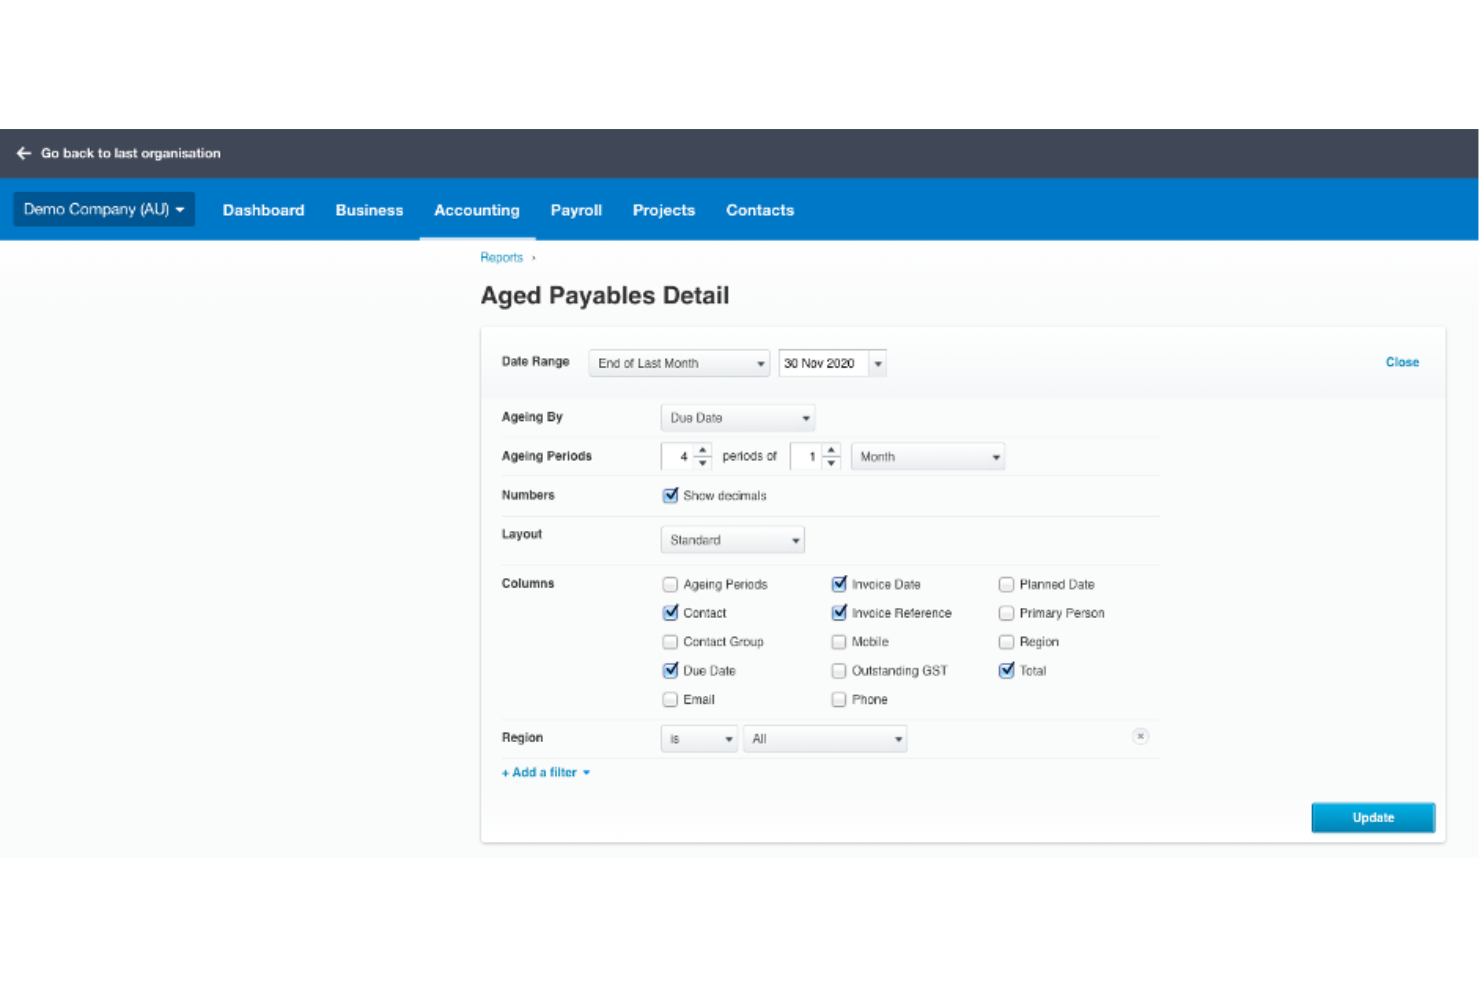This screenshot has height=987, width=1480.
Task: Enable the Ageing Periods column
Action: tap(670, 584)
